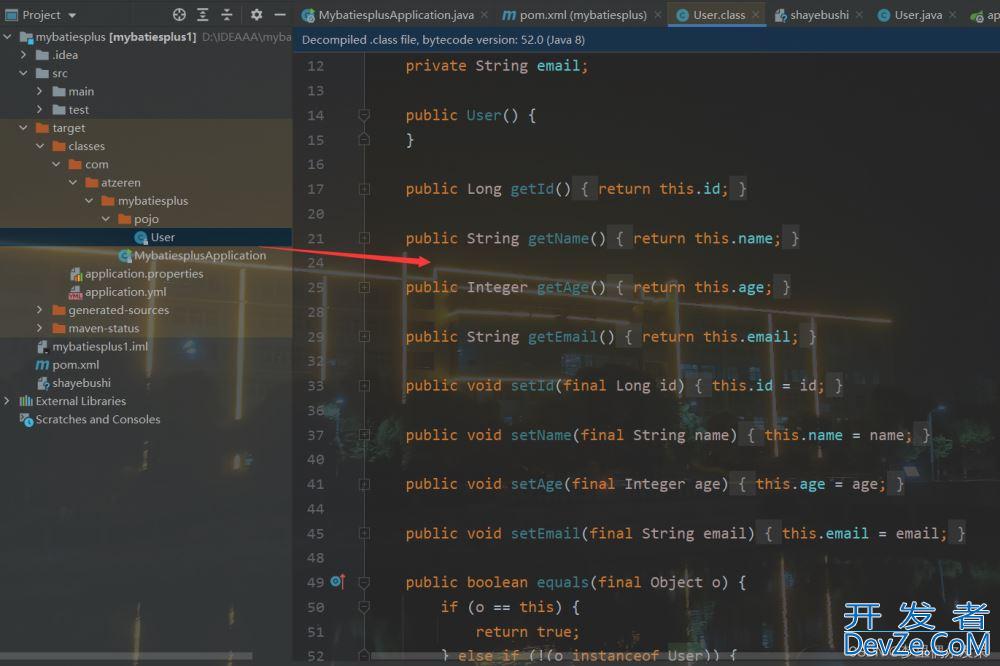The height and width of the screenshot is (666, 1000).
Task: Click the private String email field declaration
Action: [x=497, y=66]
